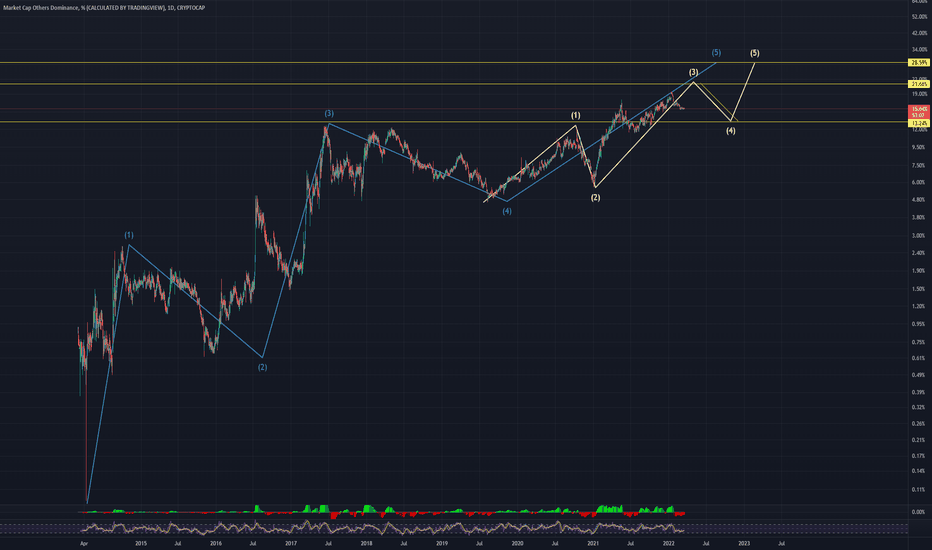This screenshot has height=550, width=932.
Task: Select the white (2) wave label
Action: (x=595, y=197)
